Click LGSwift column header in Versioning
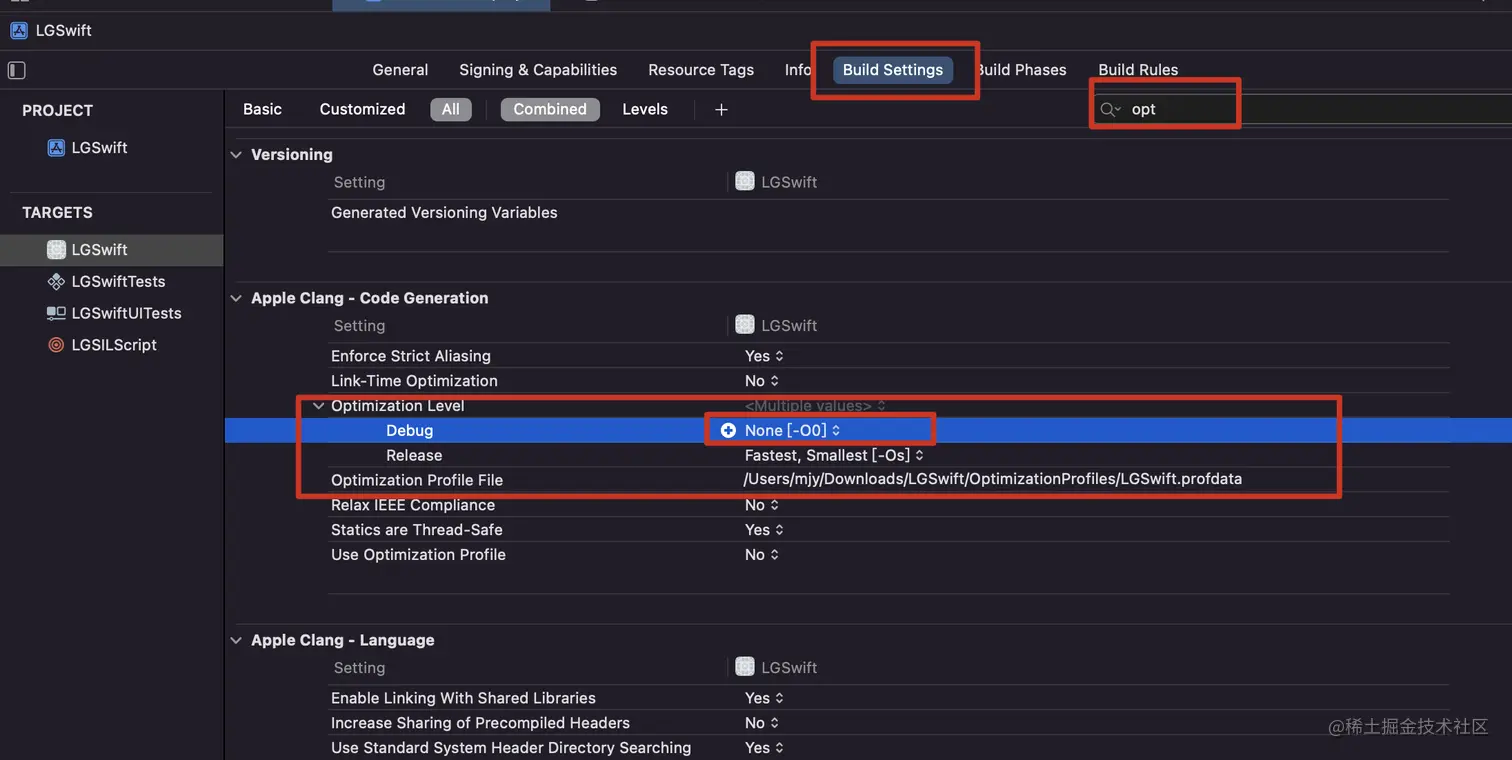Image resolution: width=1512 pixels, height=760 pixels. coord(776,182)
